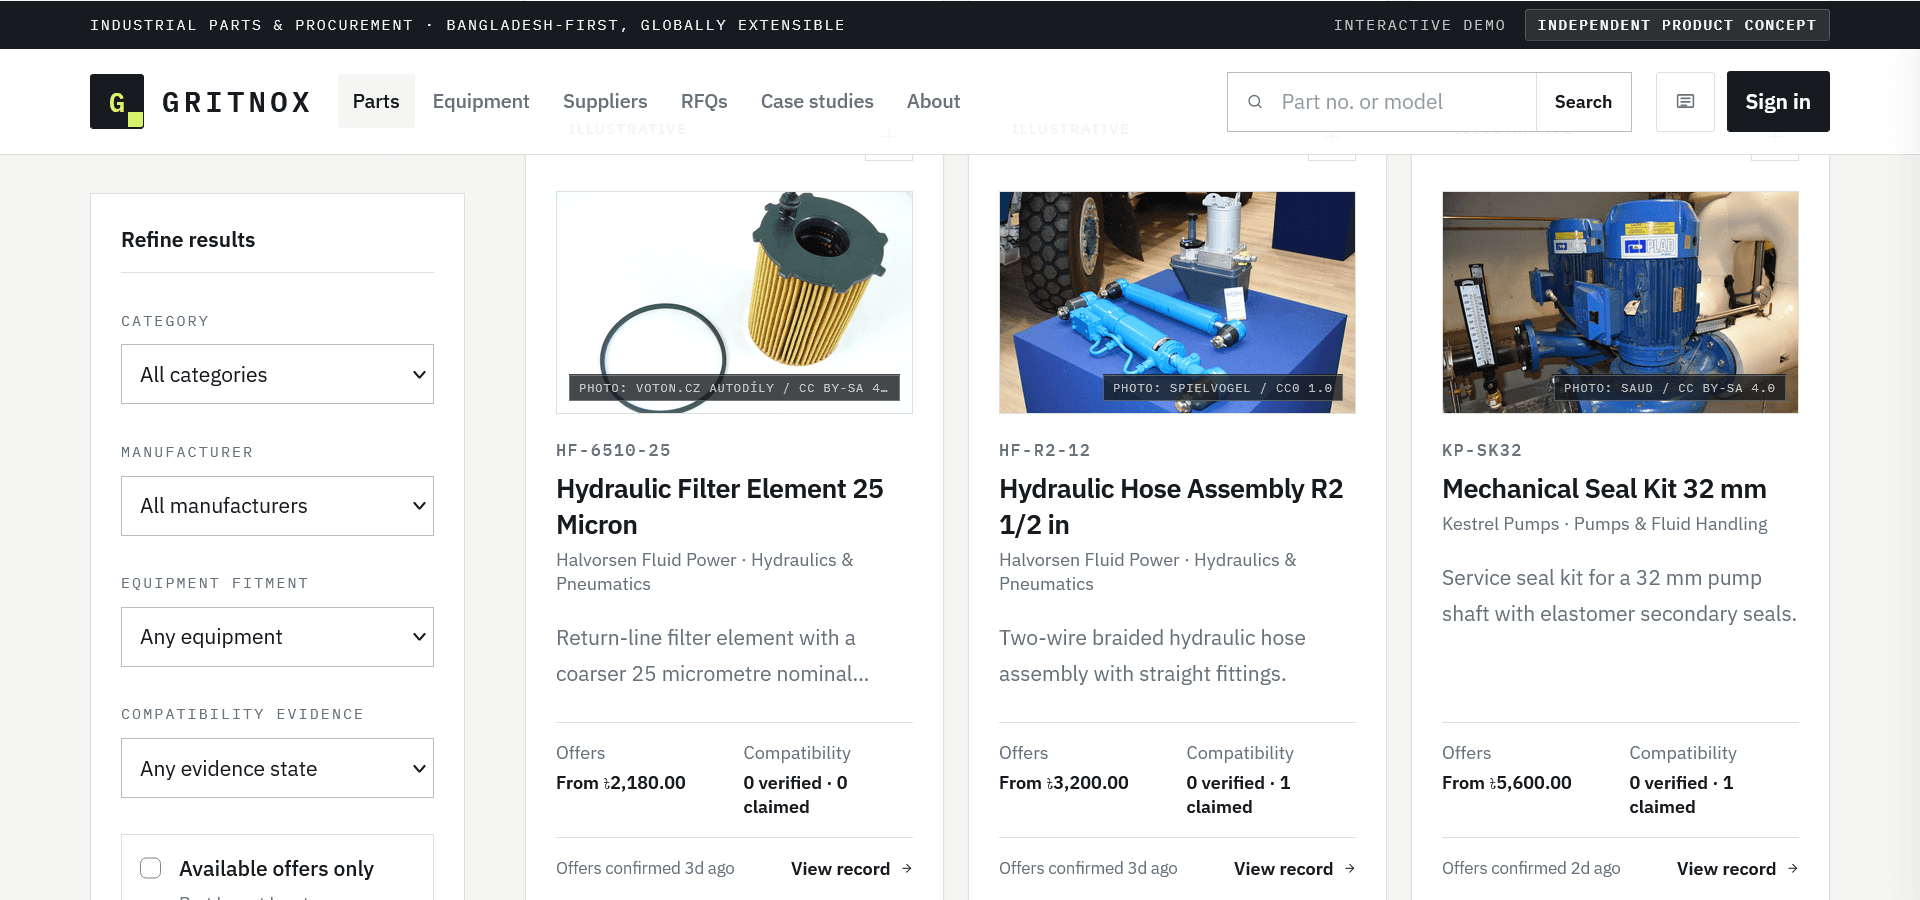
Task: Click the Voton.cz photo credit caption
Action: (733, 388)
